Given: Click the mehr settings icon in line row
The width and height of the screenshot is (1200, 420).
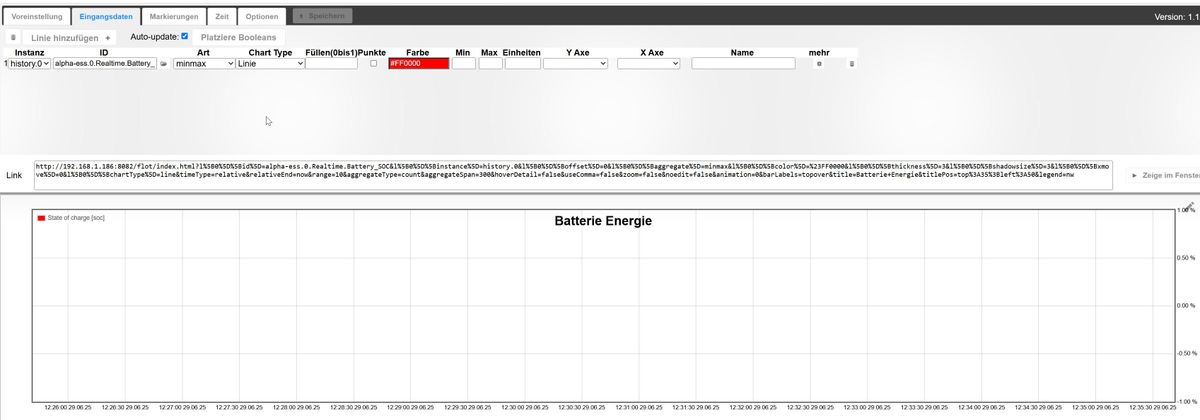Looking at the screenshot, I should click(819, 63).
